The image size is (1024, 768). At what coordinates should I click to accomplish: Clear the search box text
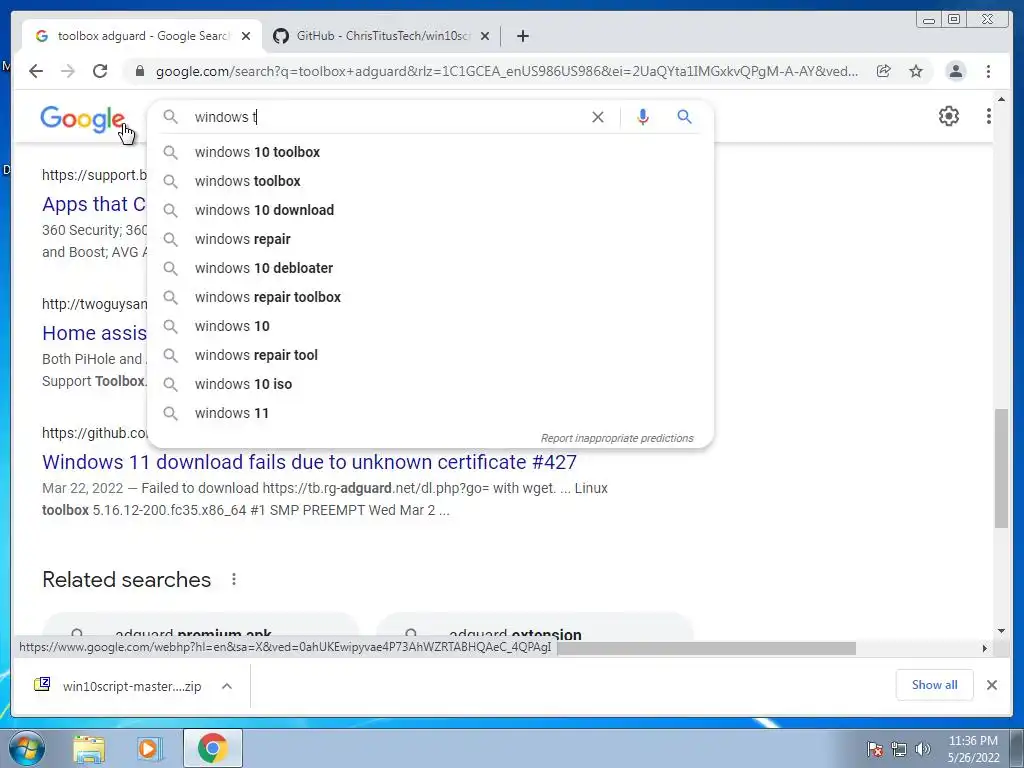(x=598, y=117)
